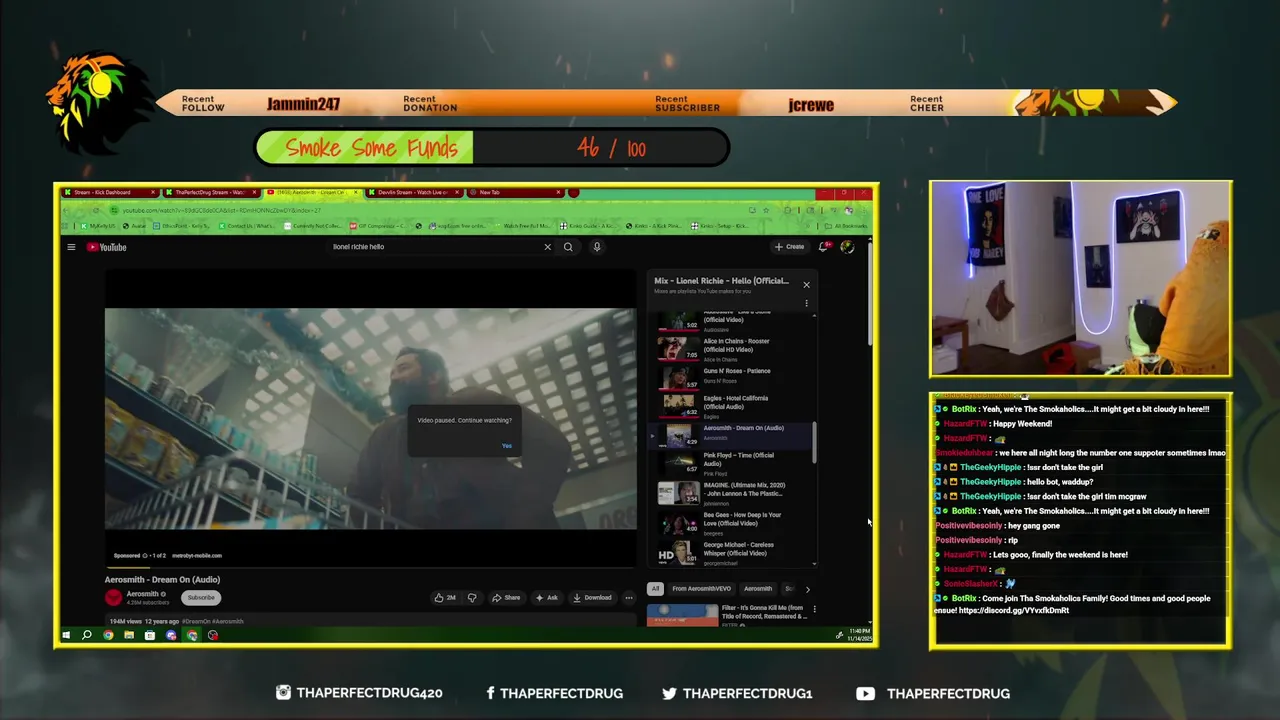Click the Ask button under the video
The height and width of the screenshot is (720, 1280).
click(x=546, y=598)
